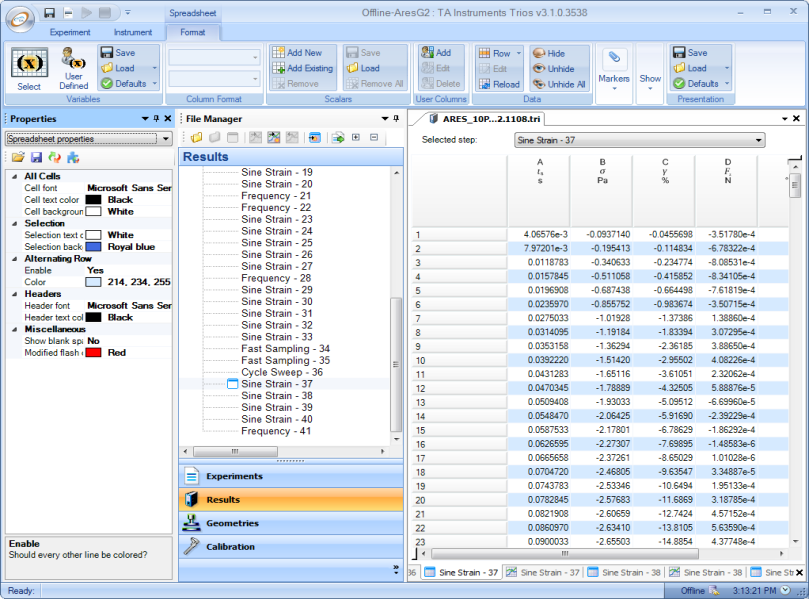This screenshot has height=599, width=809.
Task: Collapse the Headers property group
Action: point(14,294)
